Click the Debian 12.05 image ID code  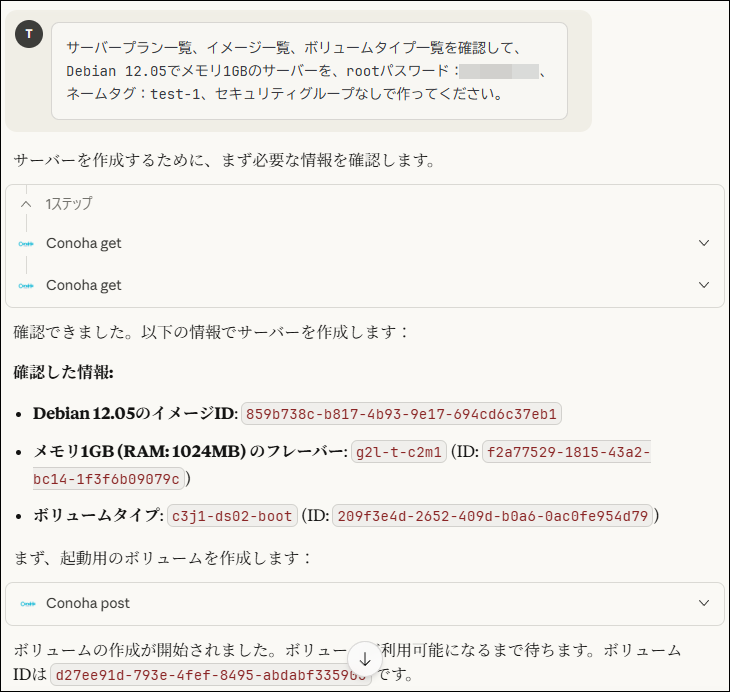[x=401, y=414]
